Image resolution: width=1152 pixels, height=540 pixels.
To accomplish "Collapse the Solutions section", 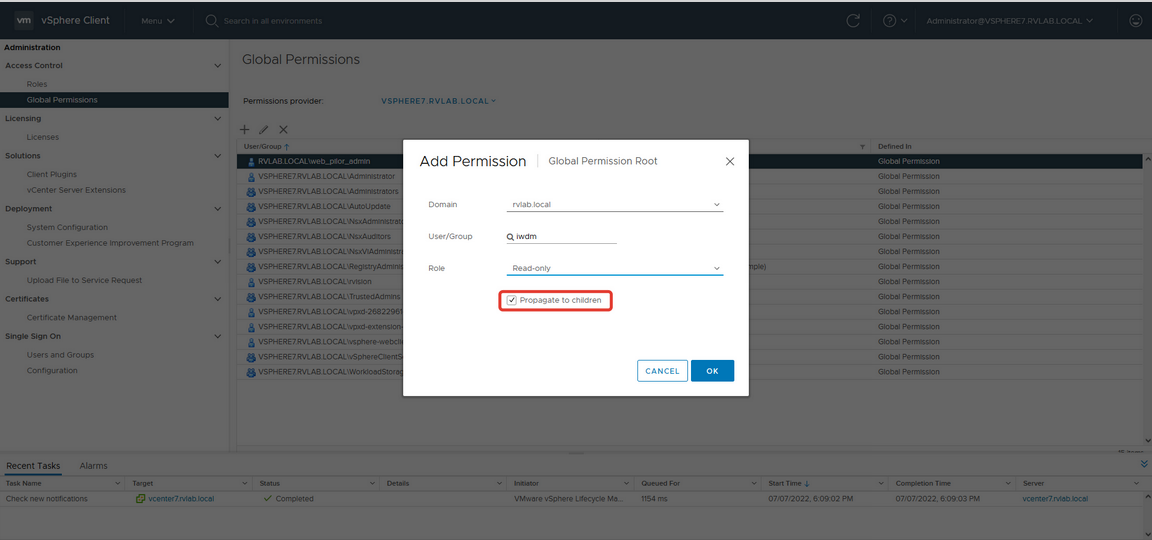I will [217, 156].
